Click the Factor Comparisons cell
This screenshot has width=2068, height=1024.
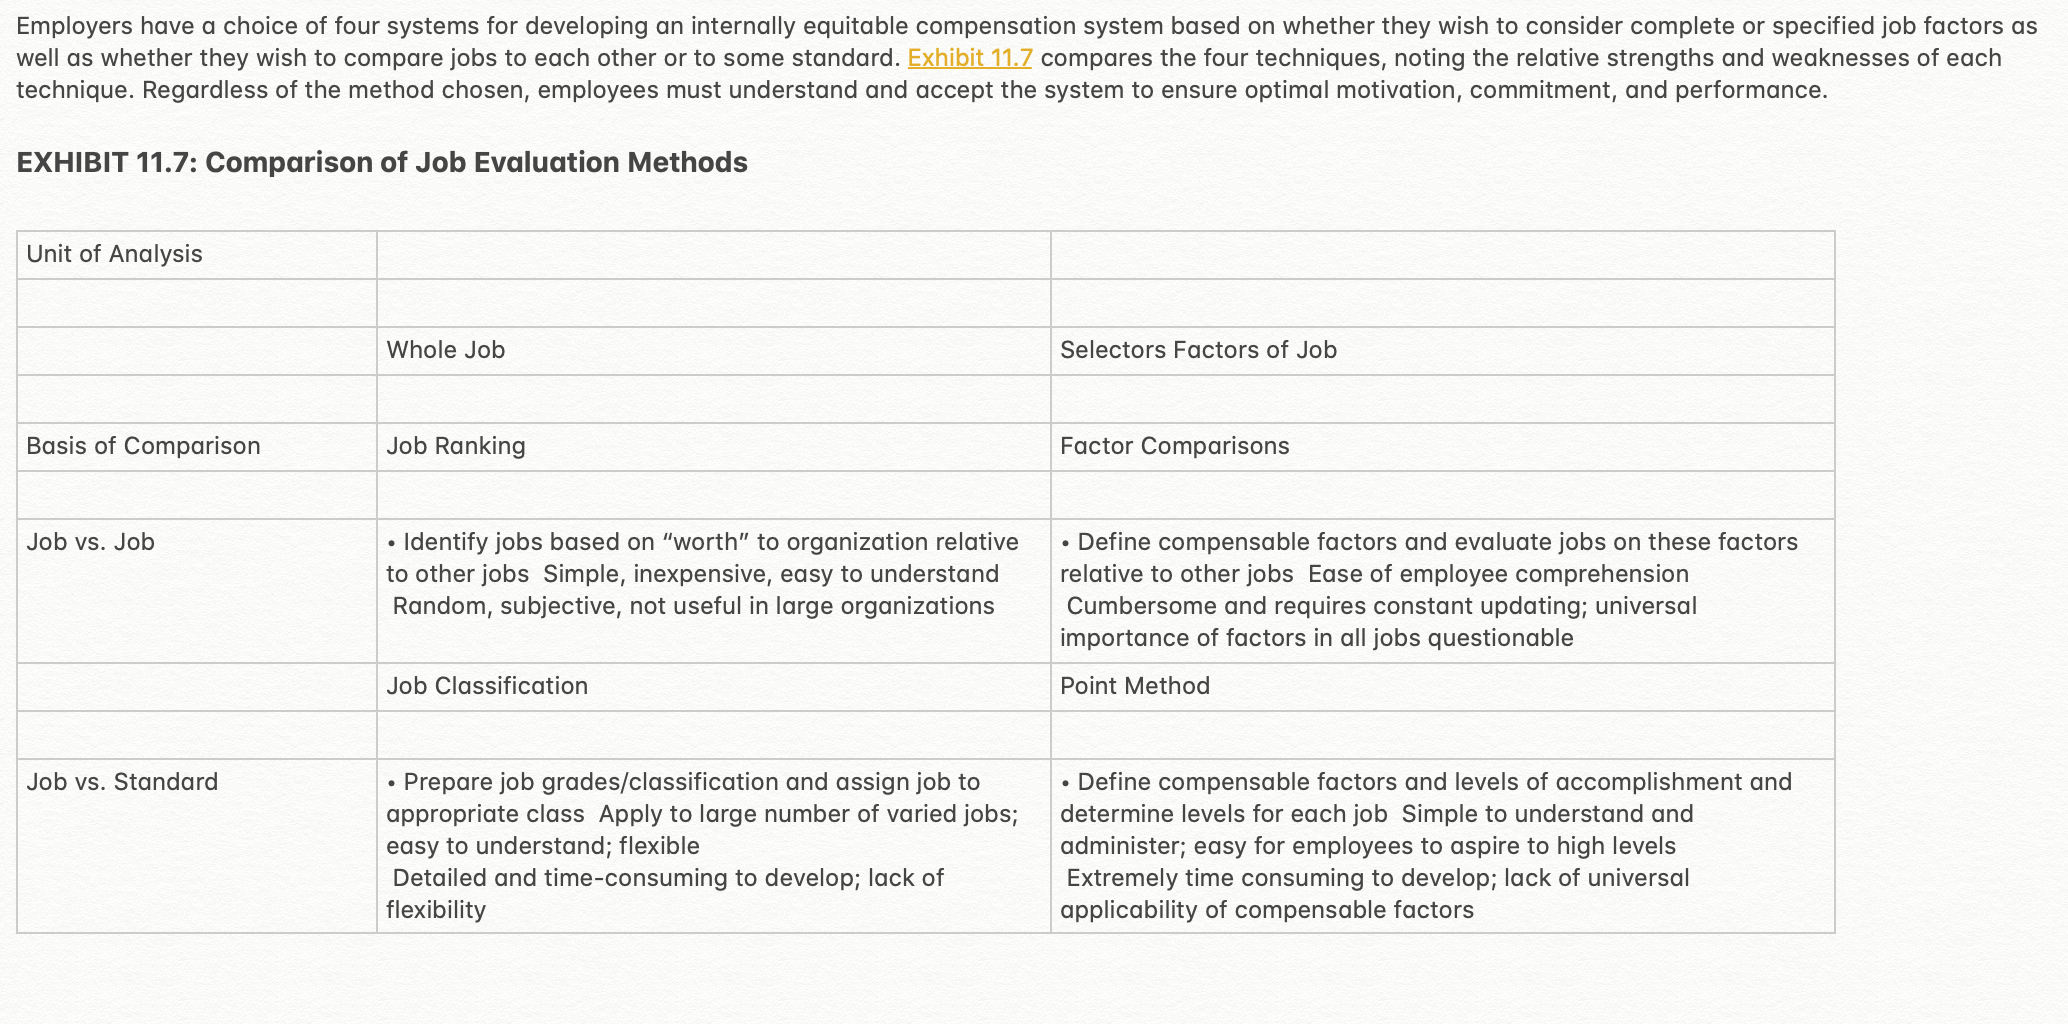tap(1443, 447)
